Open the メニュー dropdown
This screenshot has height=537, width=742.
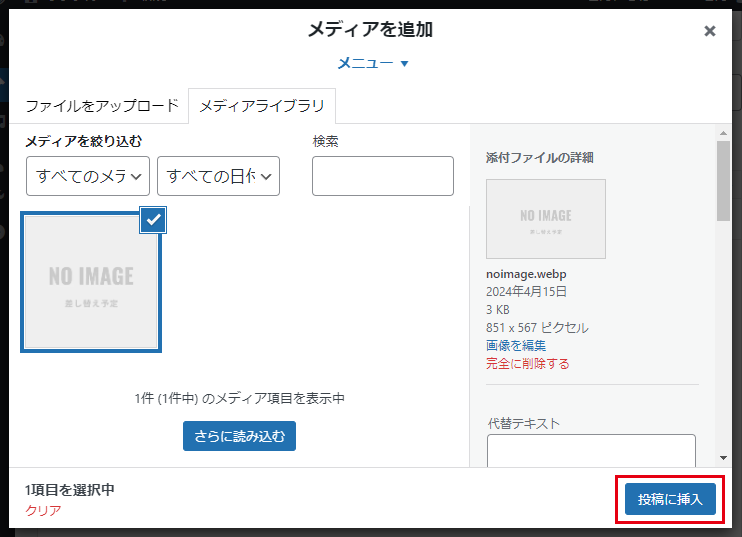tap(372, 63)
